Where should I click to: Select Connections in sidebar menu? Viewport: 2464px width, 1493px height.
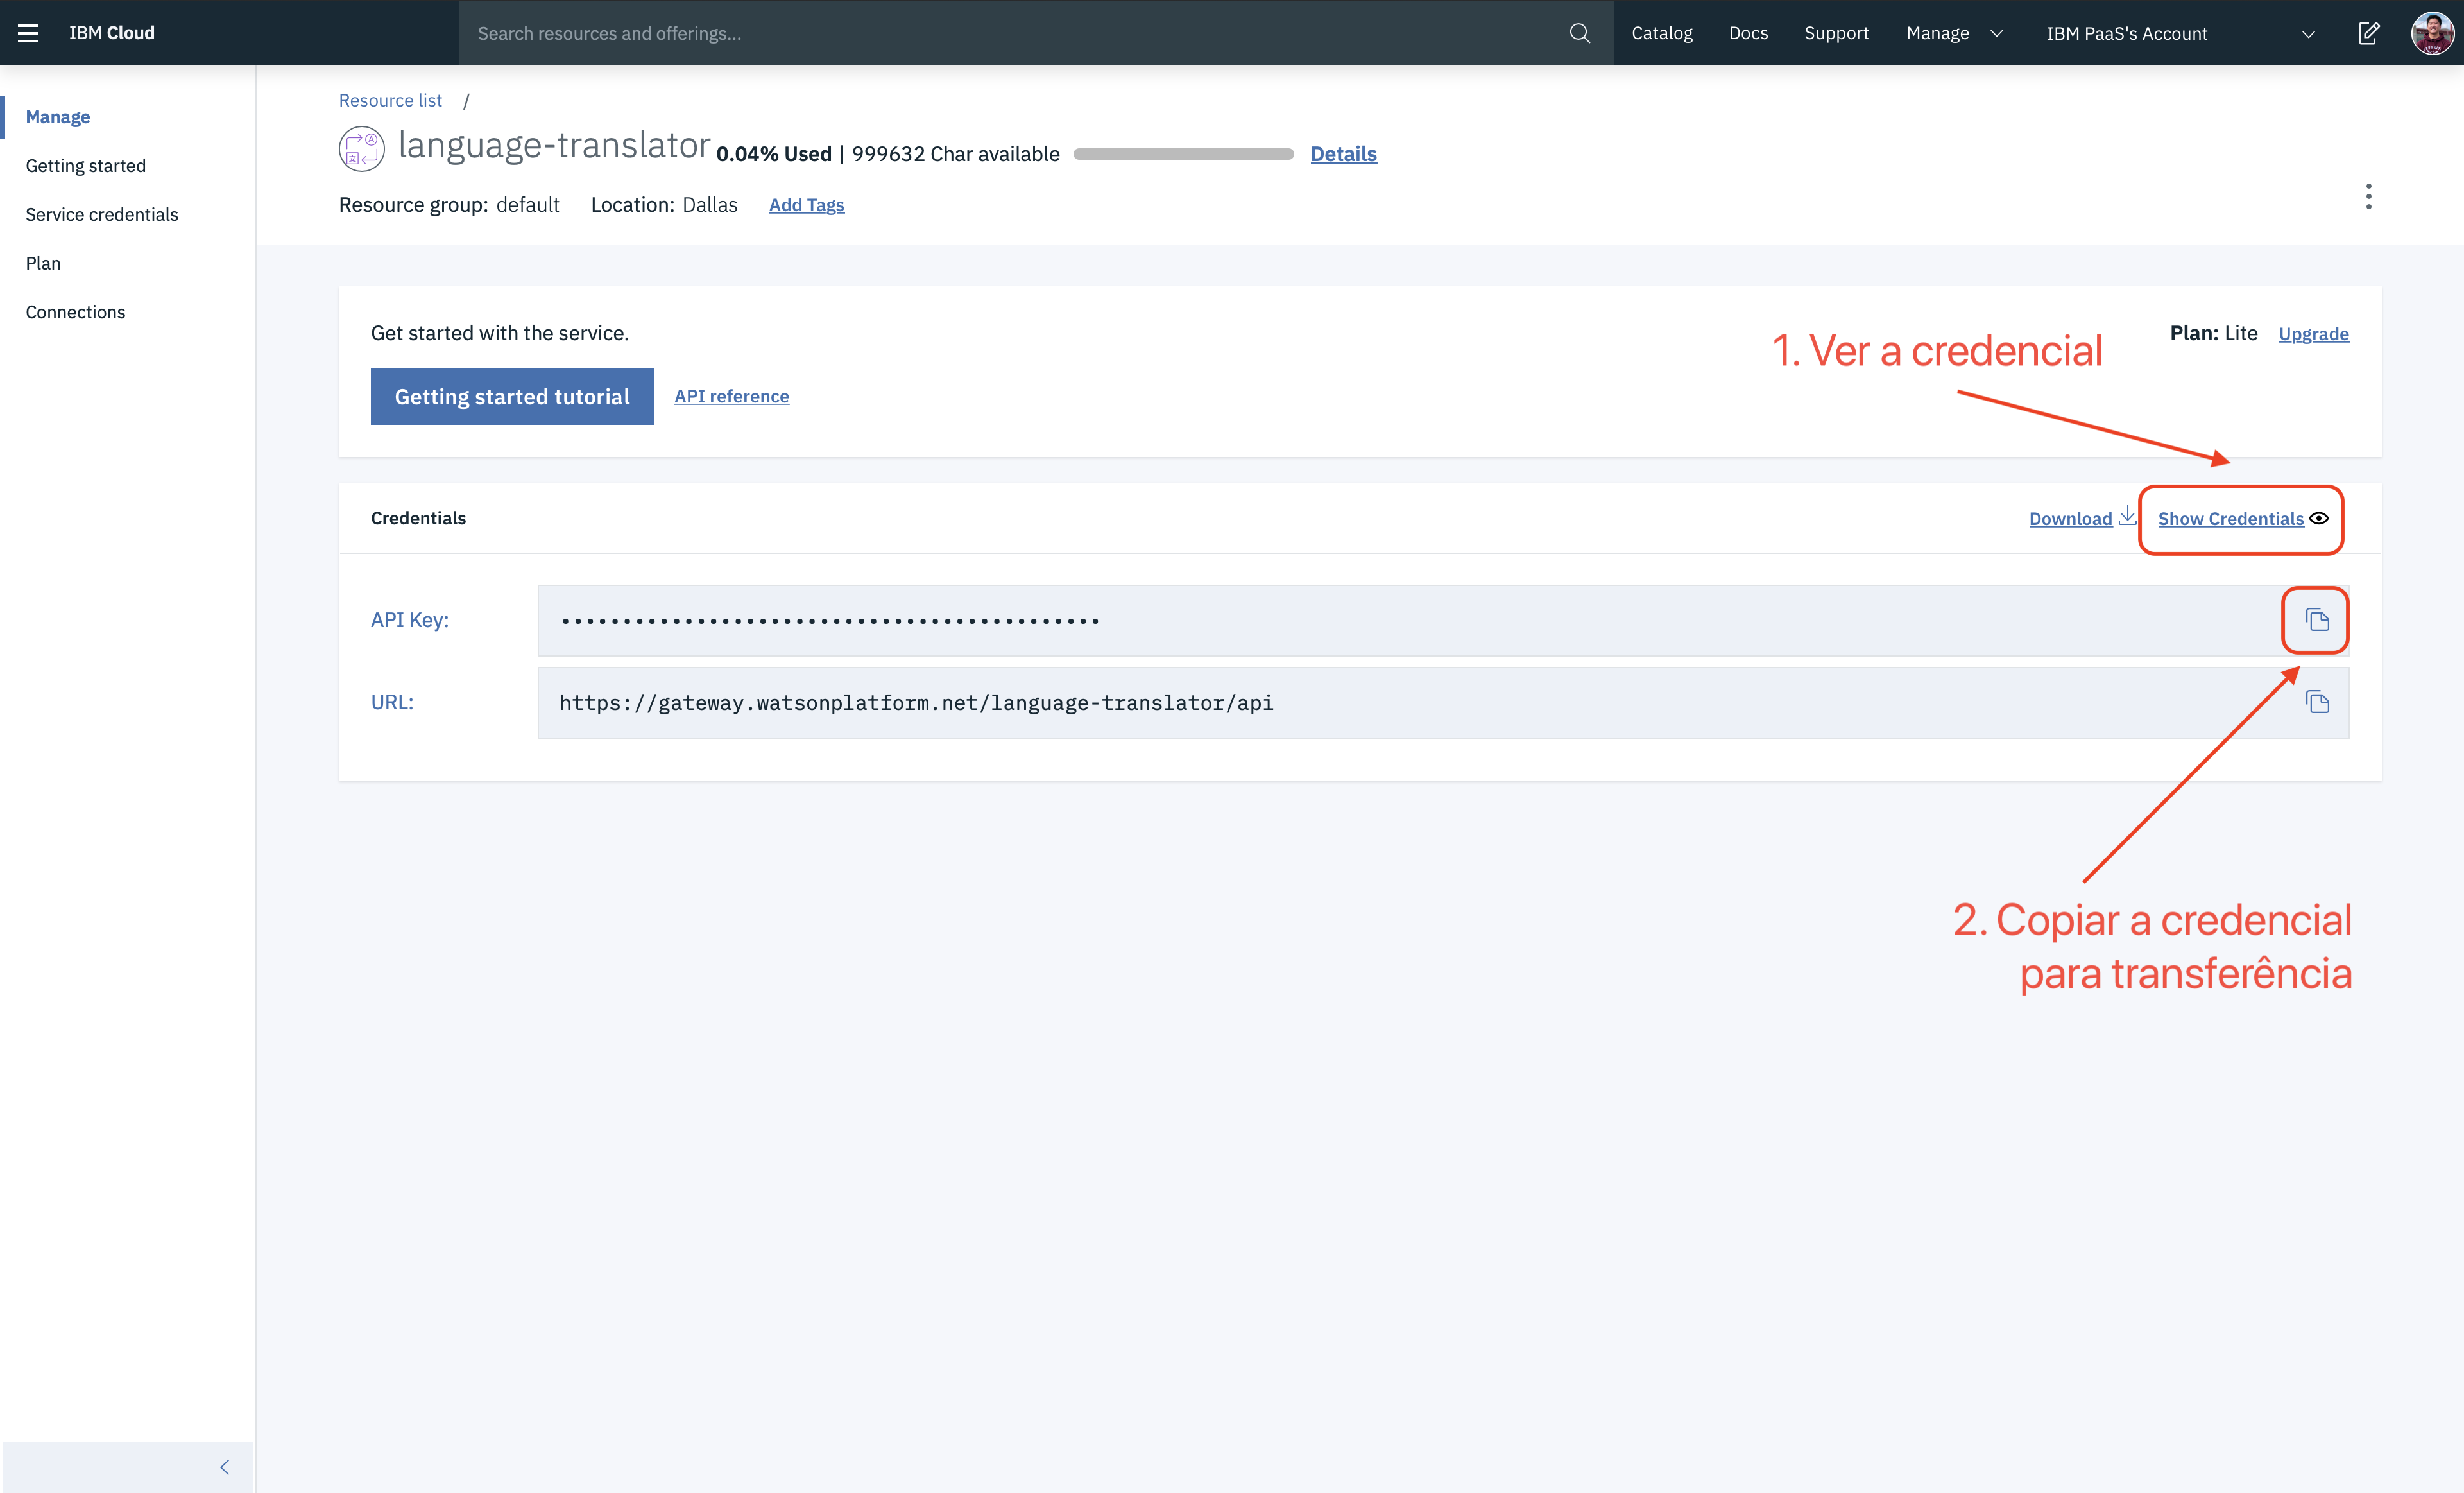point(75,312)
